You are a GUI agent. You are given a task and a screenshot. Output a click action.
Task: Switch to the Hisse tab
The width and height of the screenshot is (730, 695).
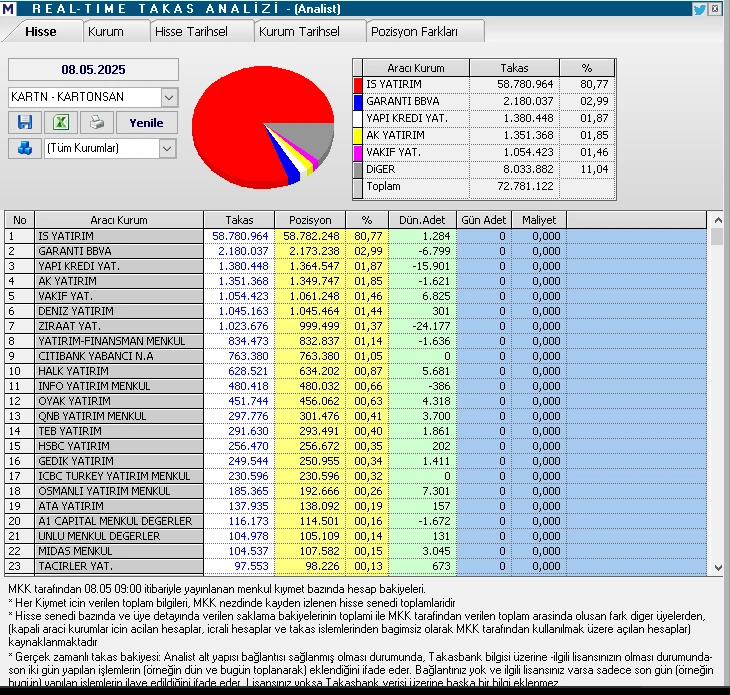41,32
